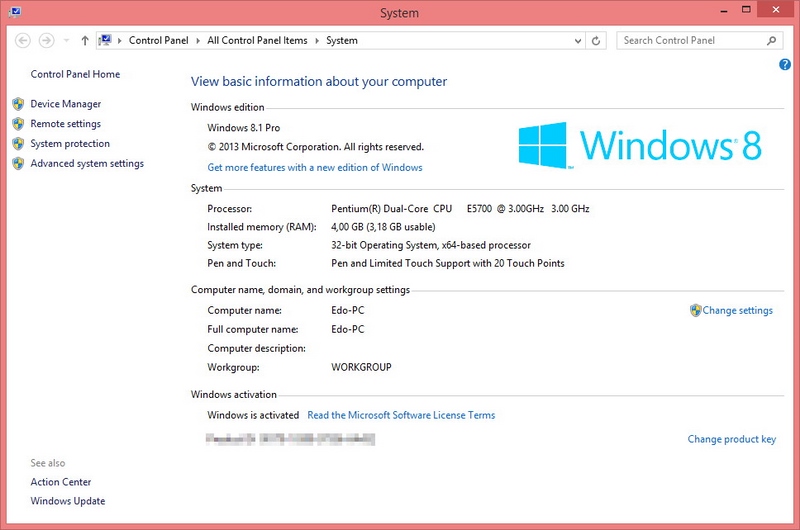Open System protection link
This screenshot has width=800, height=530.
[x=70, y=144]
